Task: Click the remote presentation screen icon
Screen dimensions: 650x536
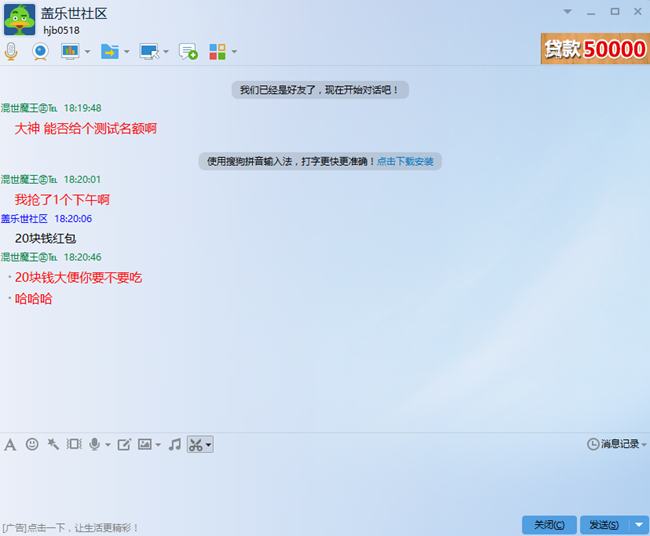Action: pos(70,51)
